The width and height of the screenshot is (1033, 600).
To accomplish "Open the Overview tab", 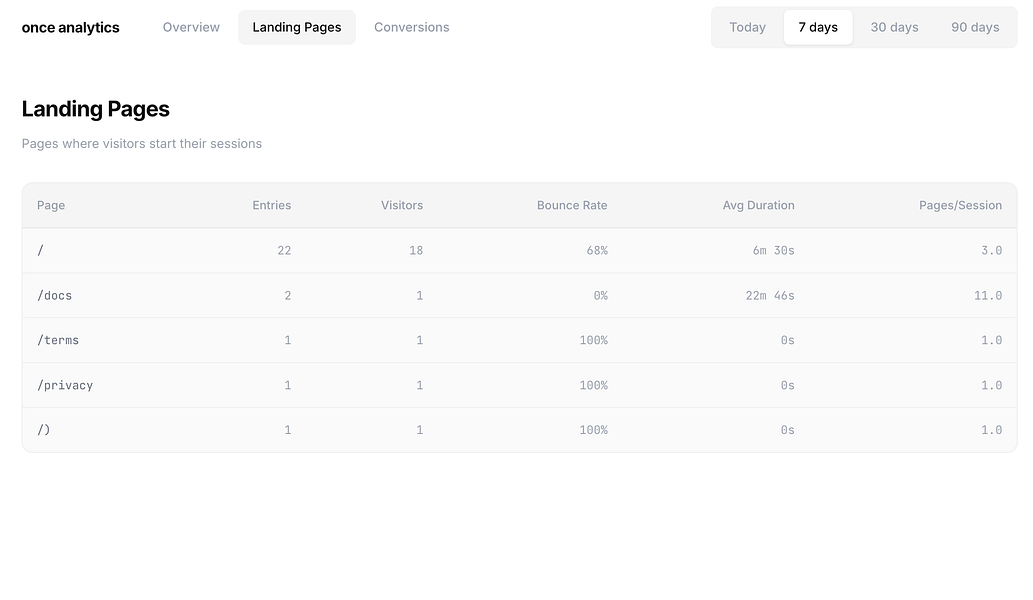I will (x=191, y=27).
